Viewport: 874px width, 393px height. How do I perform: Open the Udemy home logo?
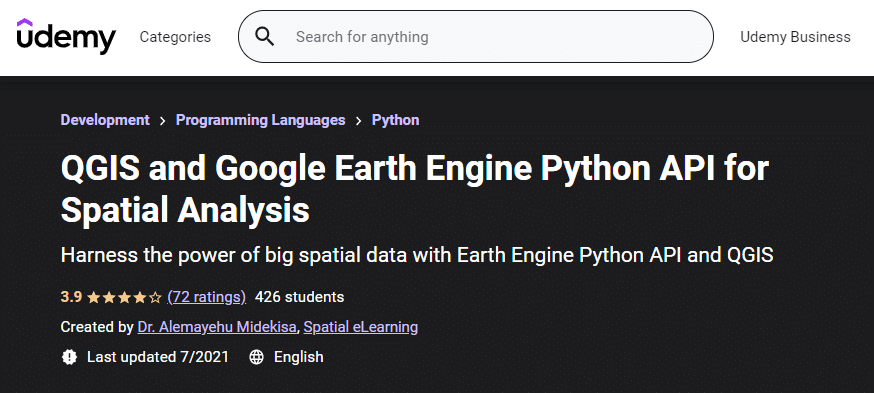[66, 36]
